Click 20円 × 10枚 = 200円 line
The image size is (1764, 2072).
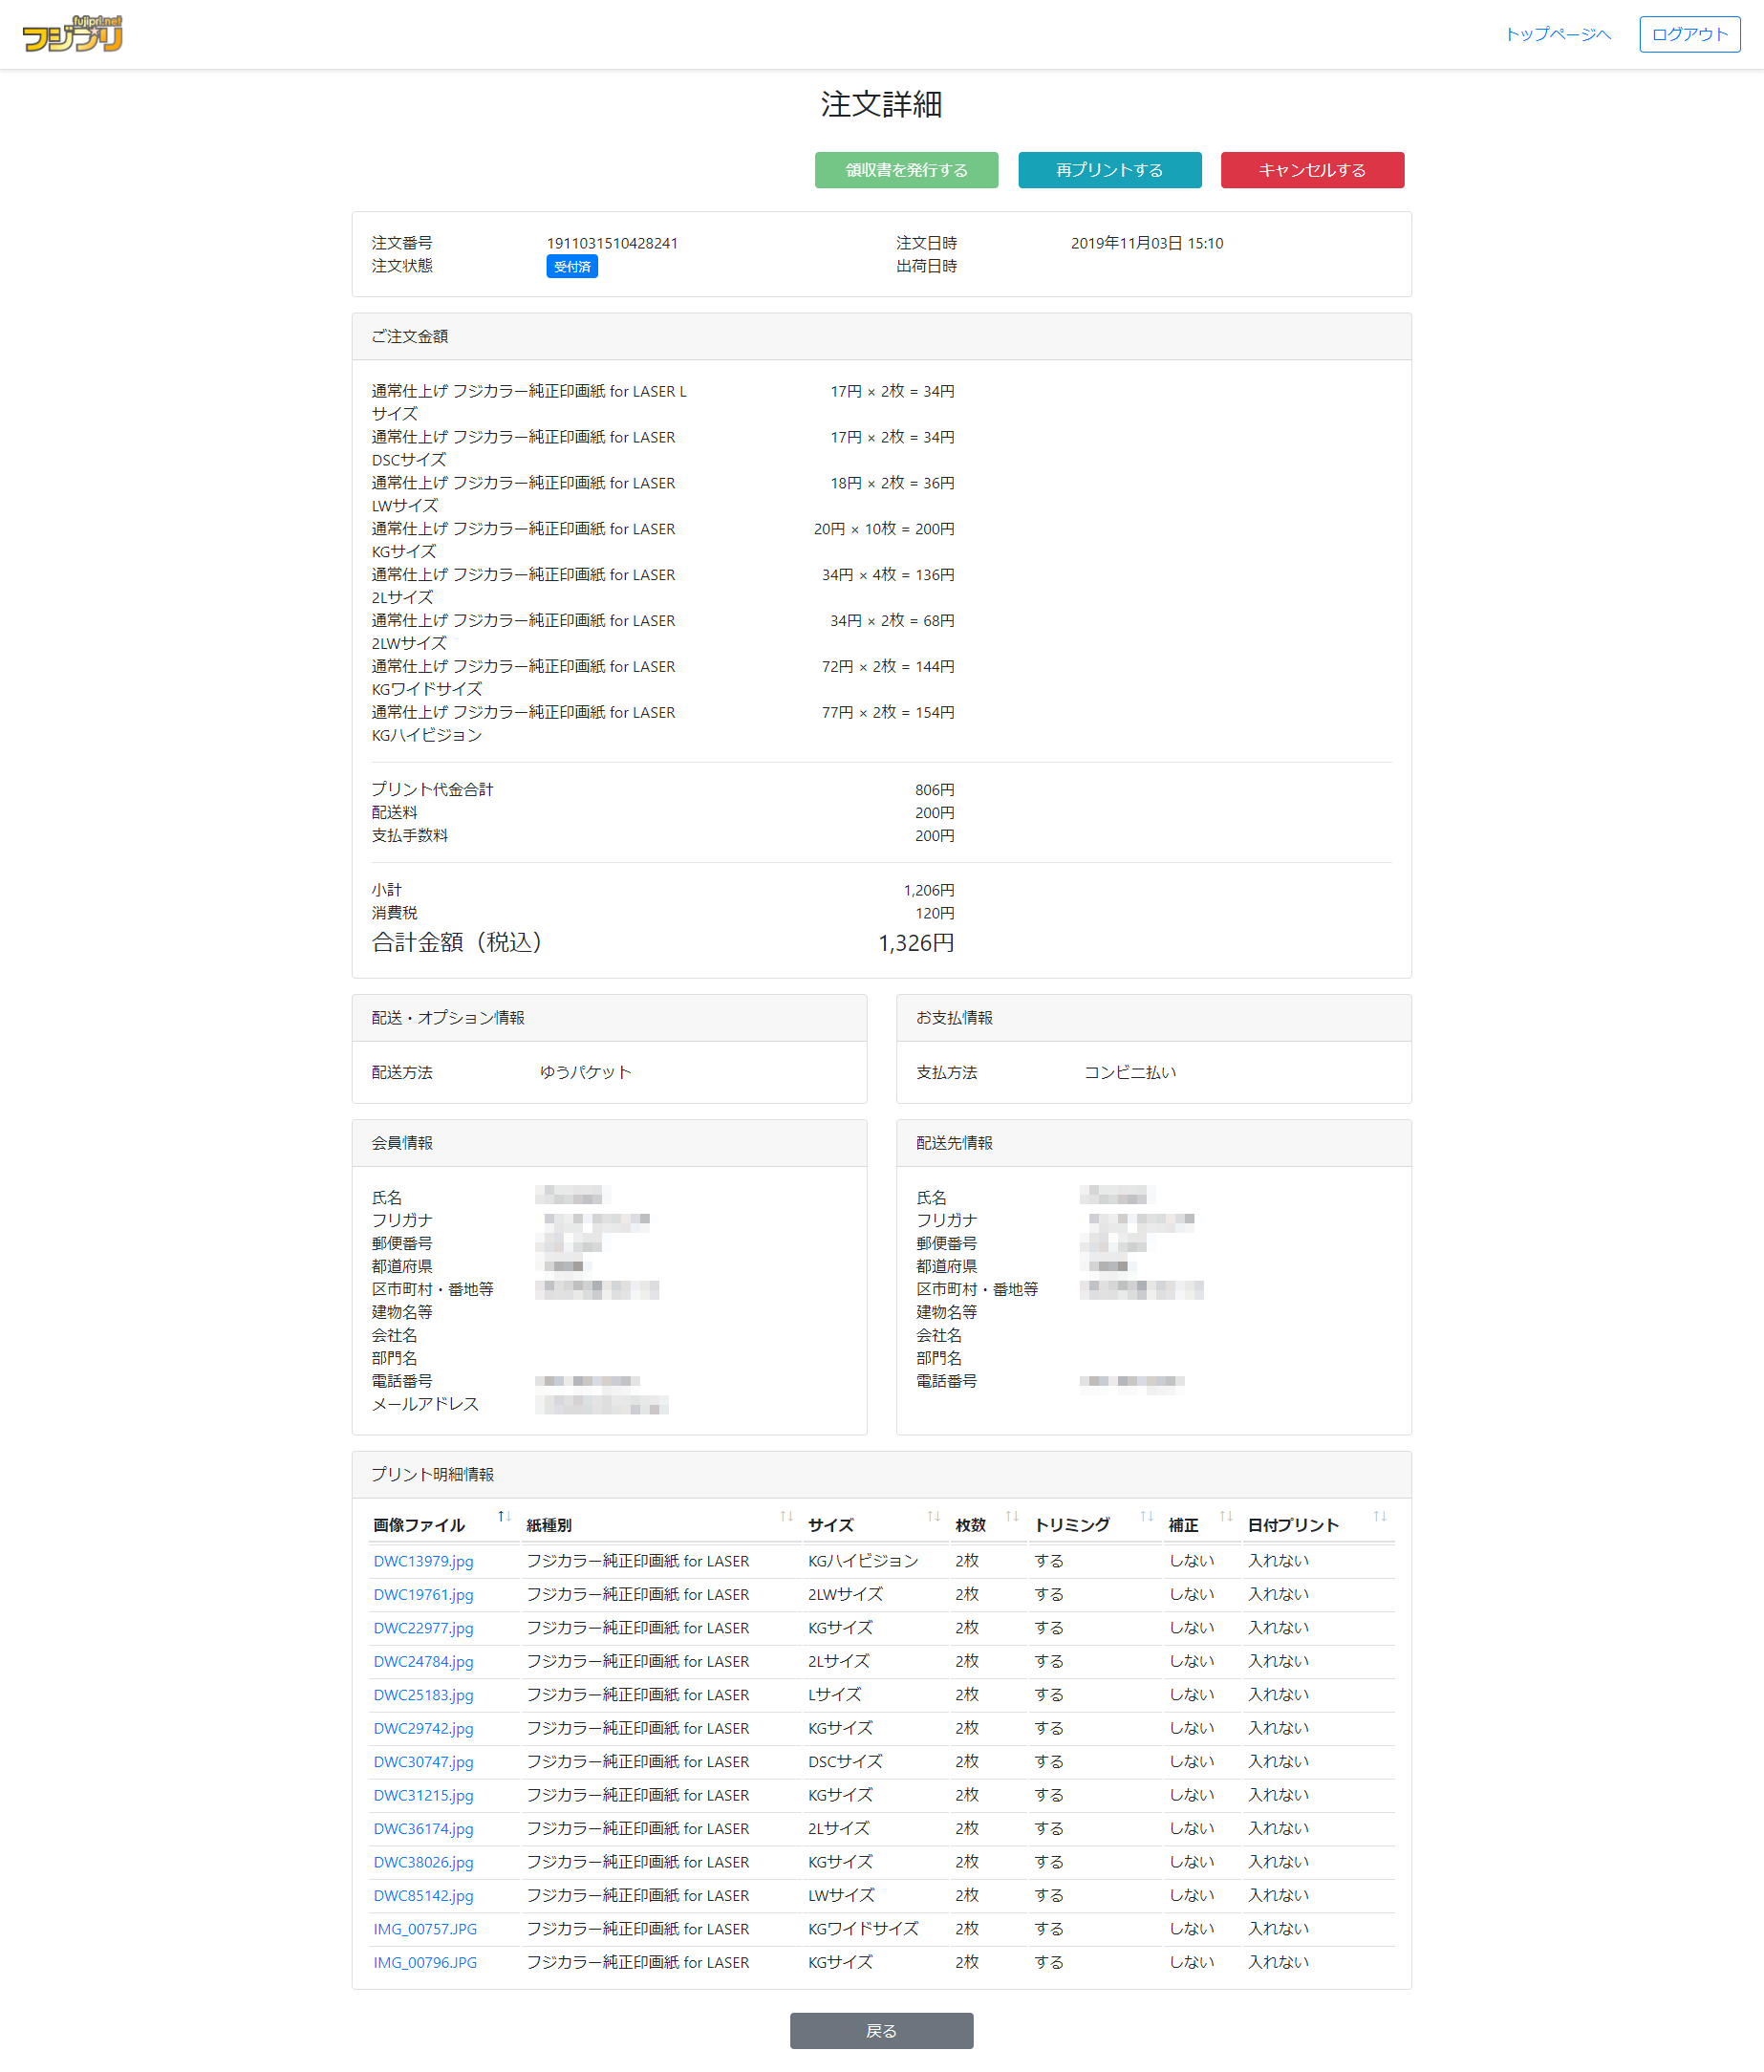click(x=884, y=529)
